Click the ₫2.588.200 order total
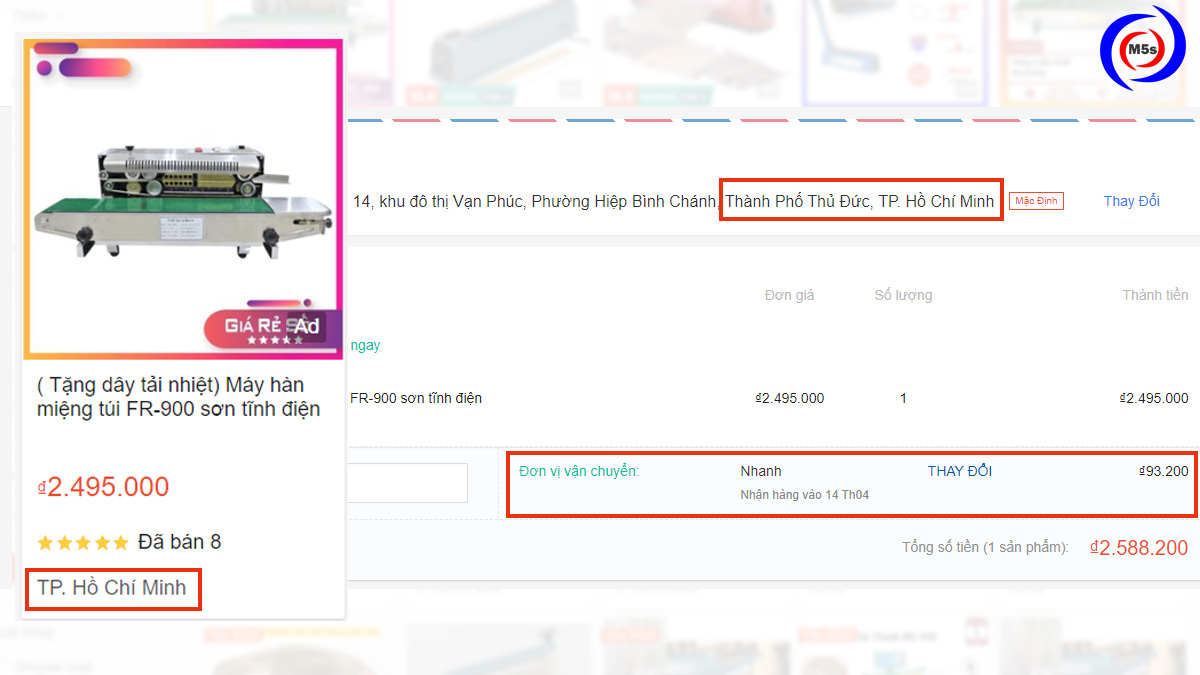 tap(1139, 548)
